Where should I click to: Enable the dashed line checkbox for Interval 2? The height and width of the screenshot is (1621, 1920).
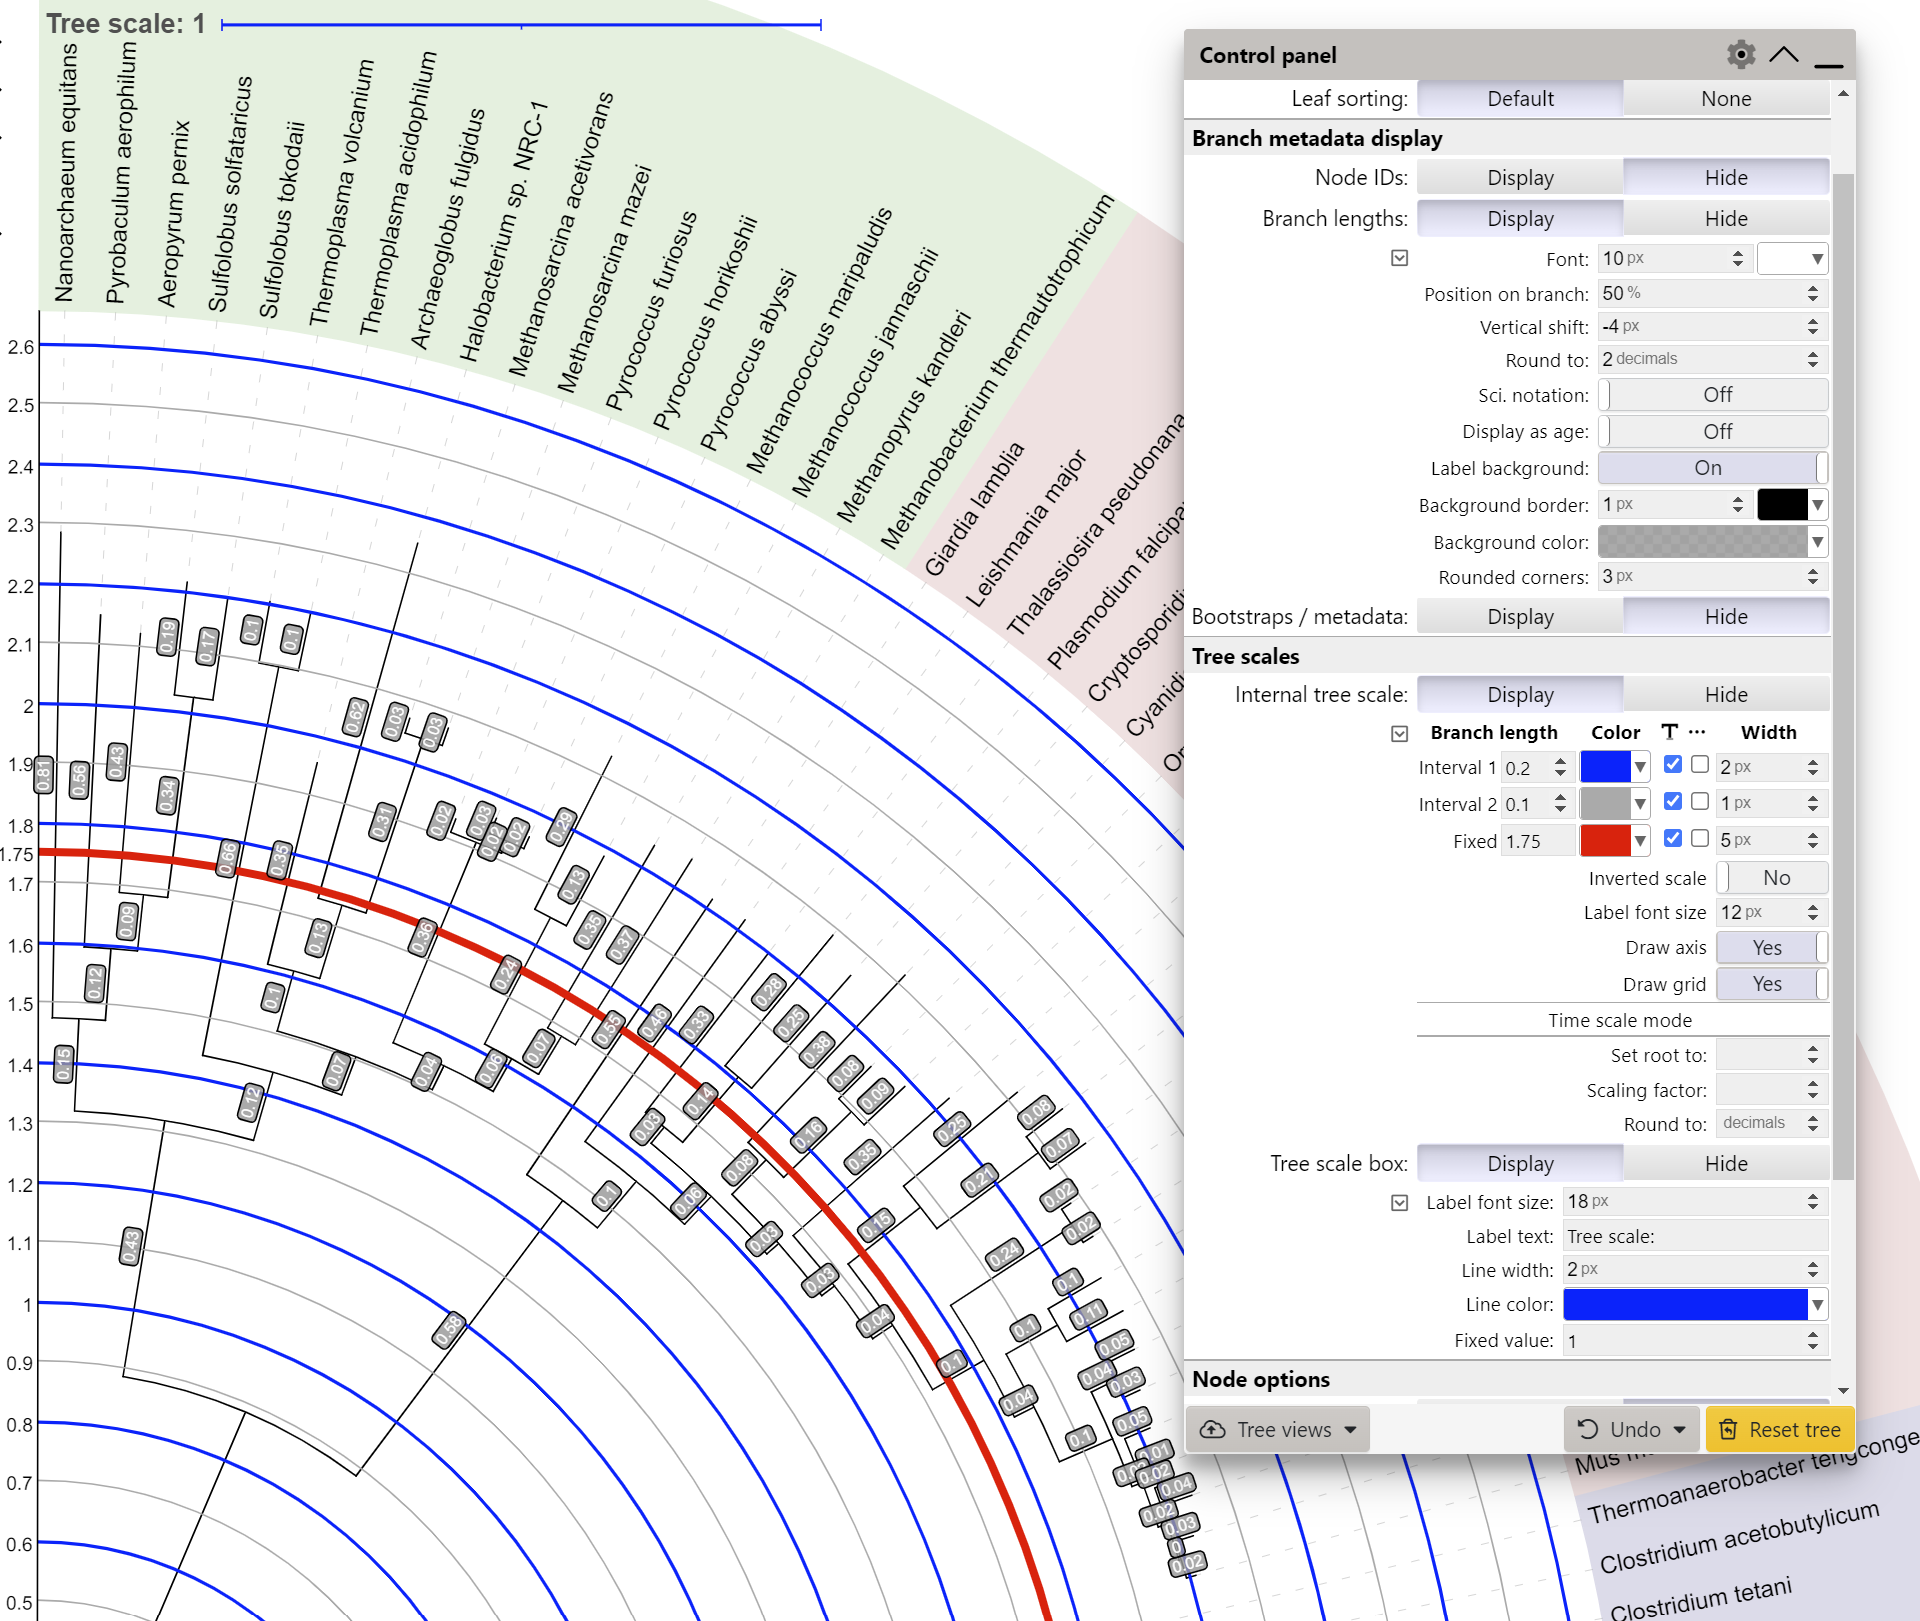point(1700,802)
